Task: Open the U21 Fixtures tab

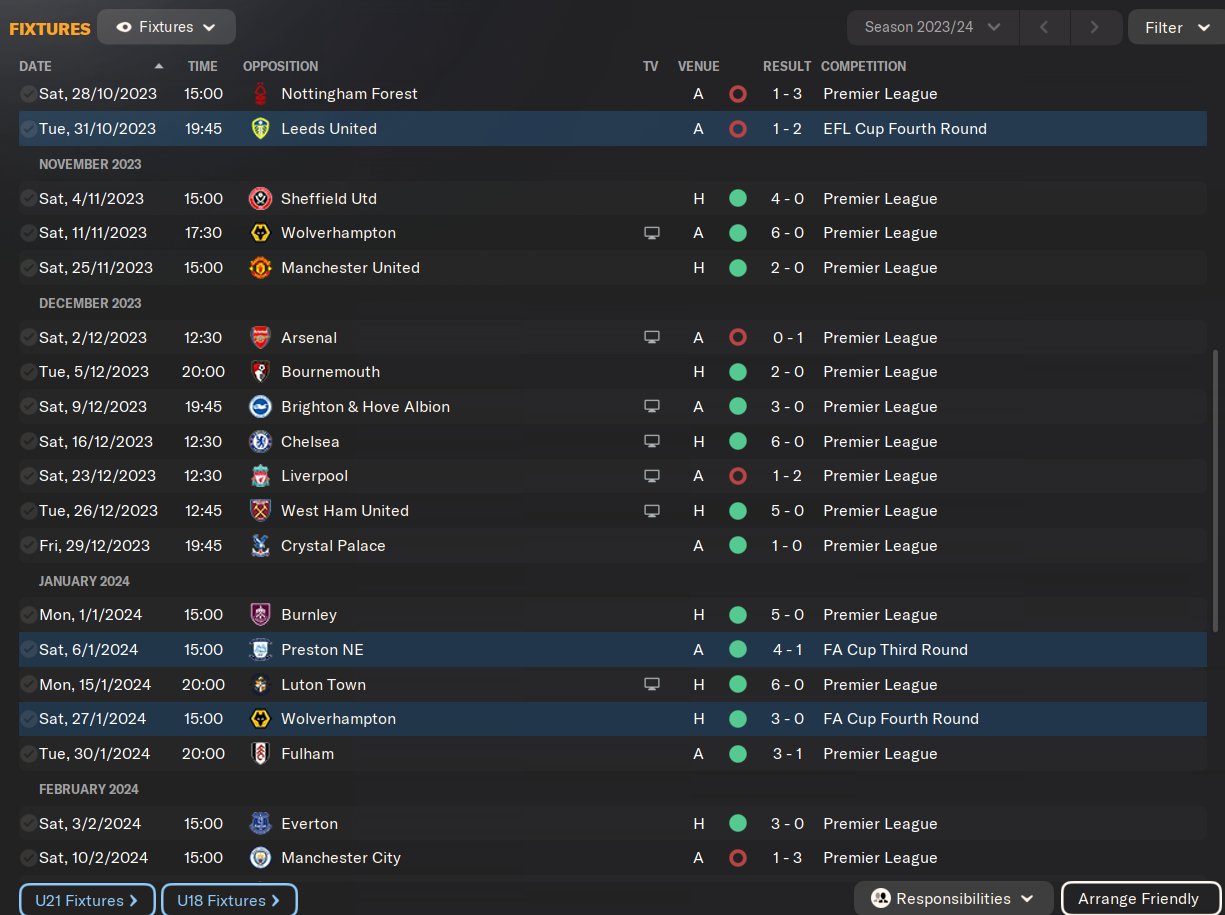Action: (87, 900)
